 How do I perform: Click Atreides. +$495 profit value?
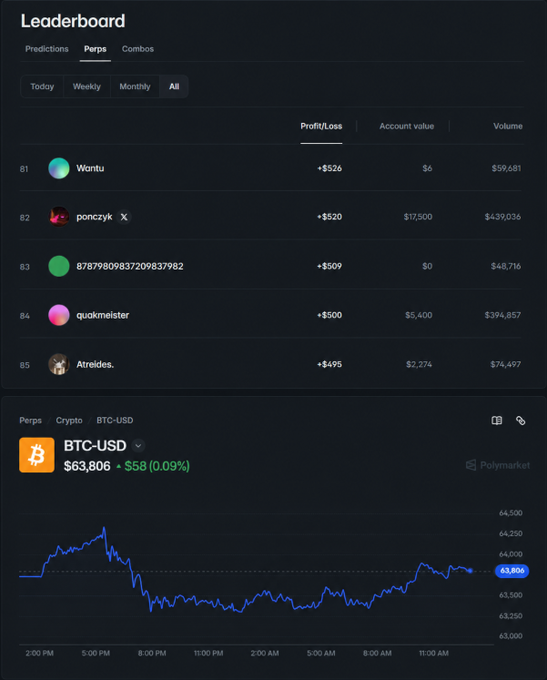coord(329,364)
